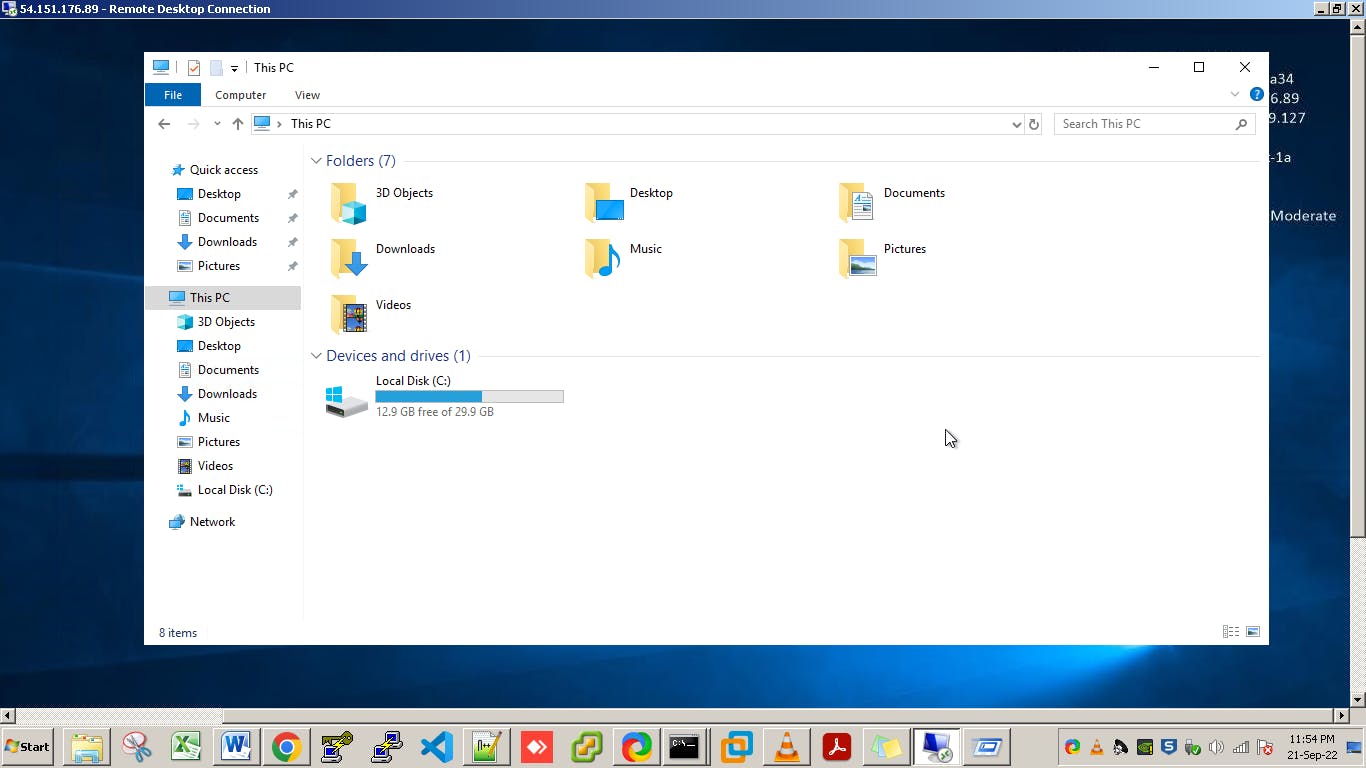
Task: Open Word from the taskbar
Action: point(236,747)
